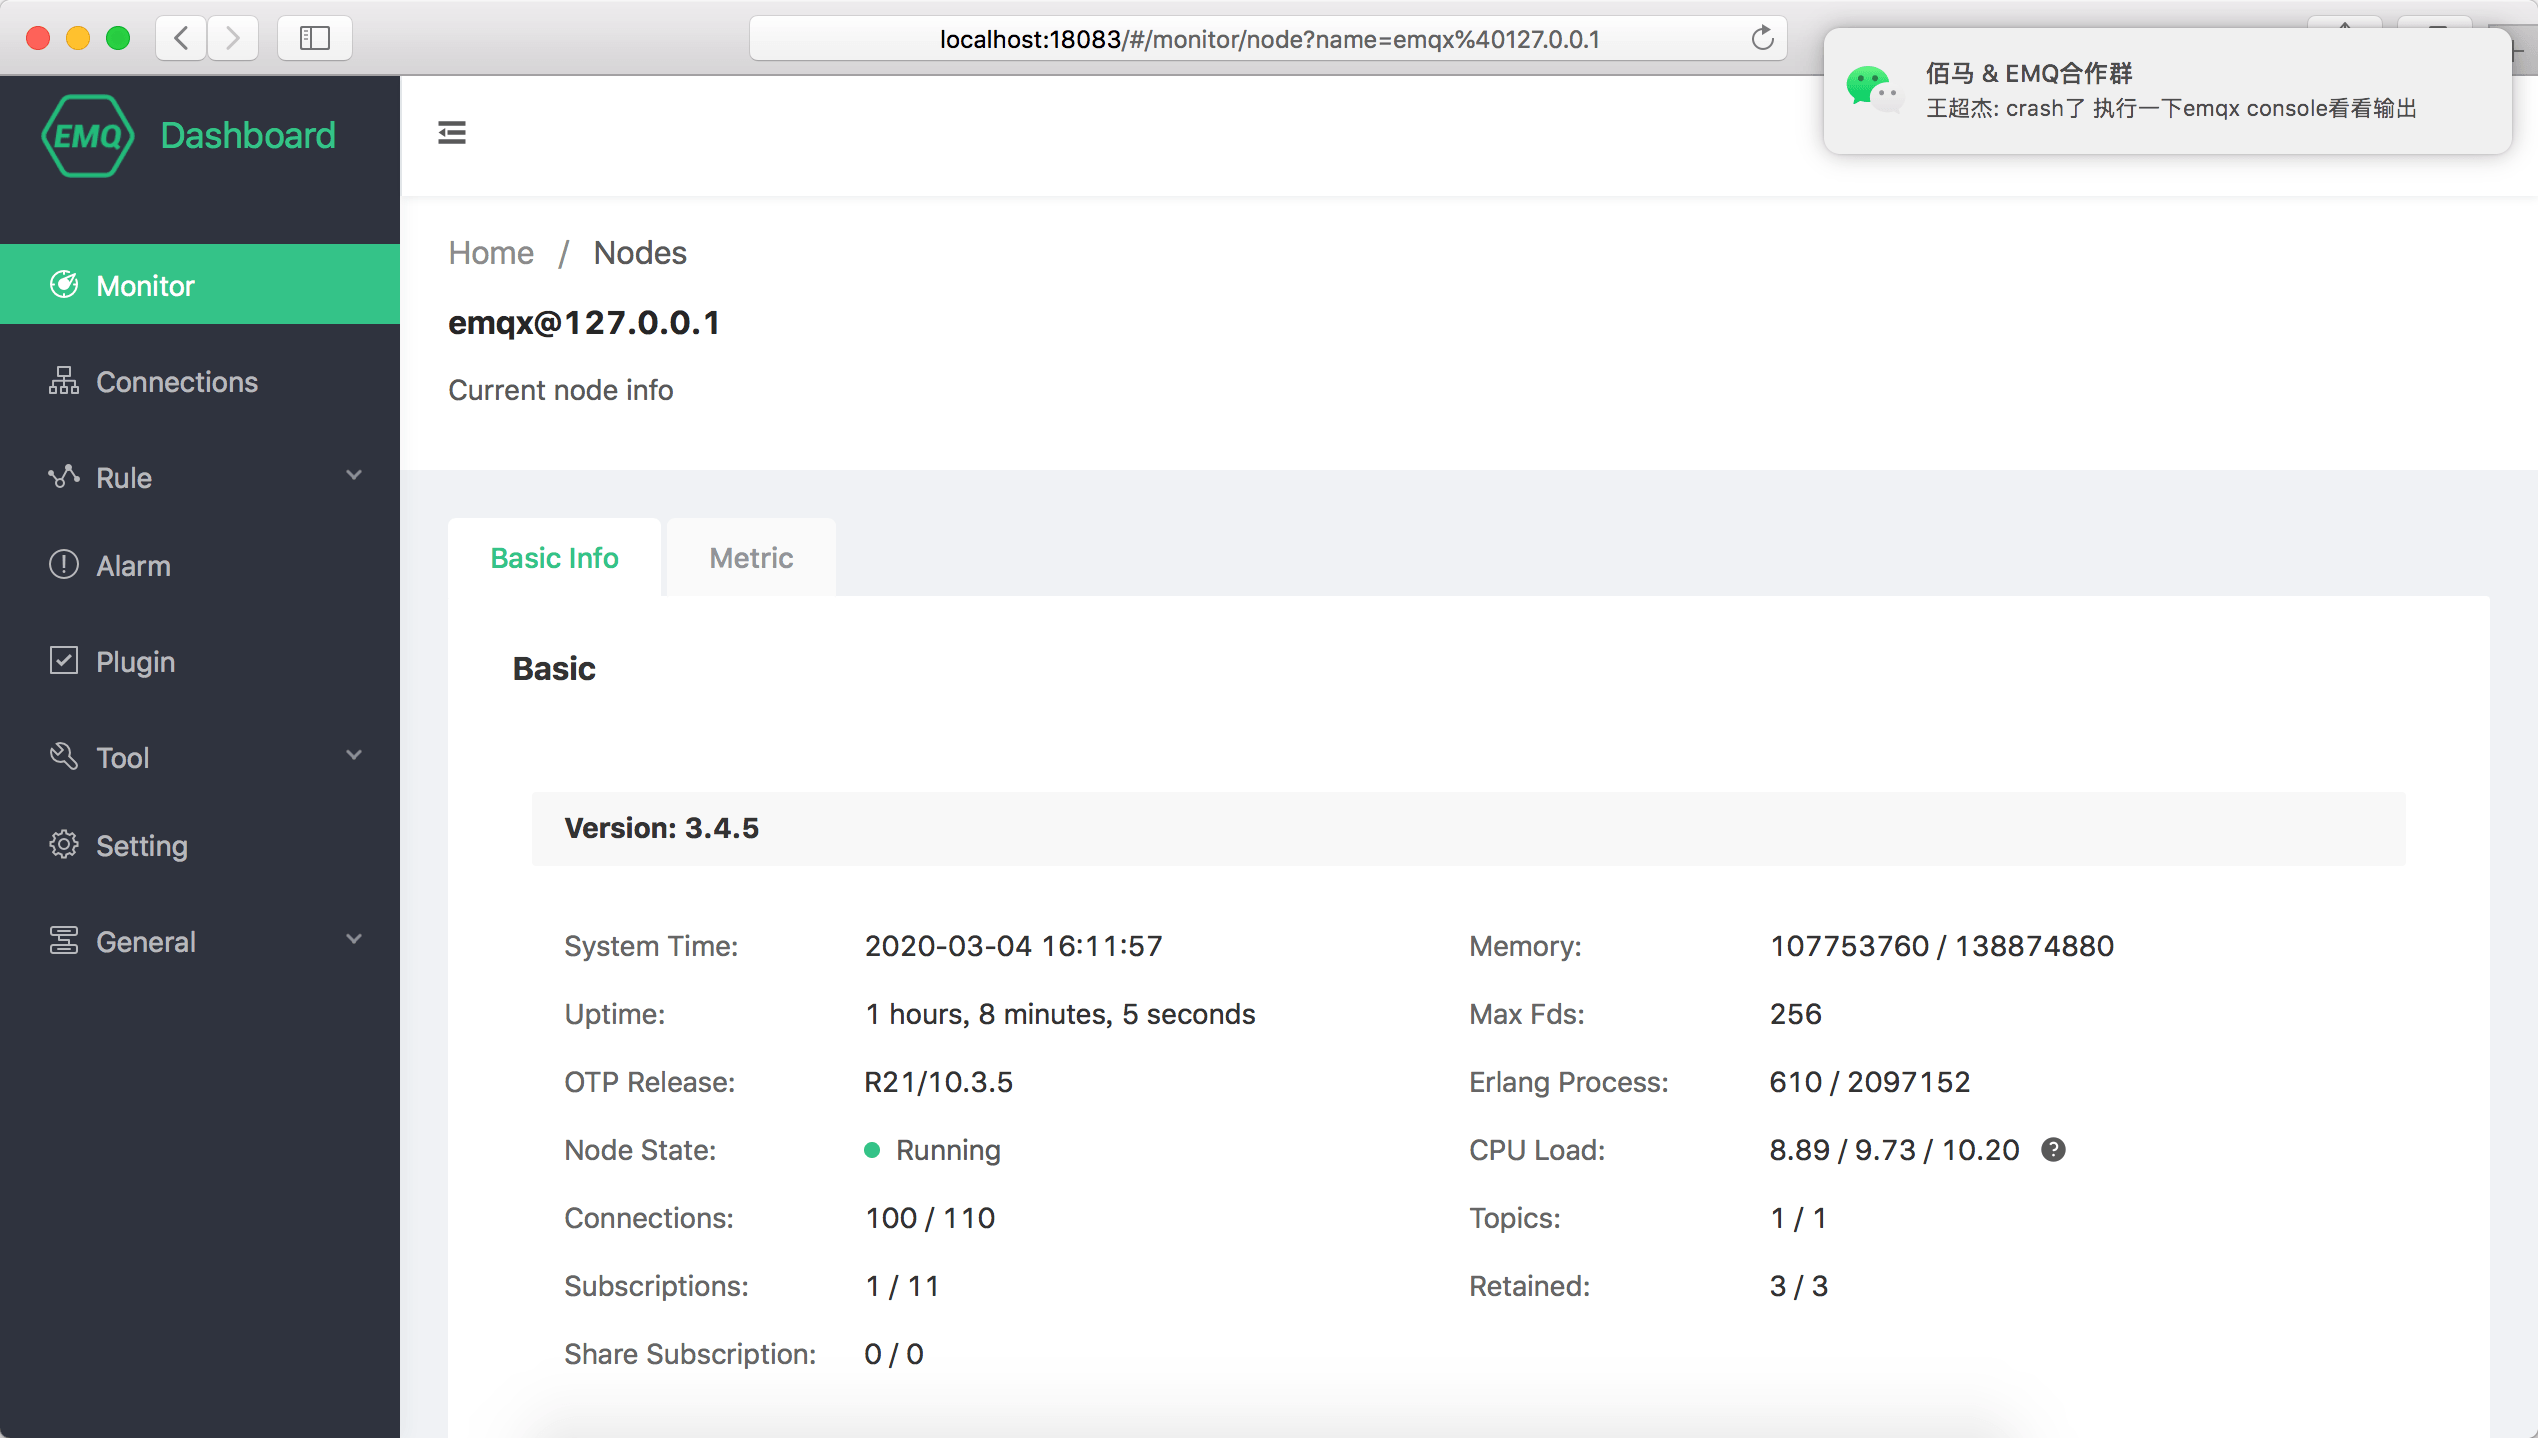Image resolution: width=2538 pixels, height=1438 pixels.
Task: Click the Plugin checkbox icon
Action: pyautogui.click(x=64, y=661)
